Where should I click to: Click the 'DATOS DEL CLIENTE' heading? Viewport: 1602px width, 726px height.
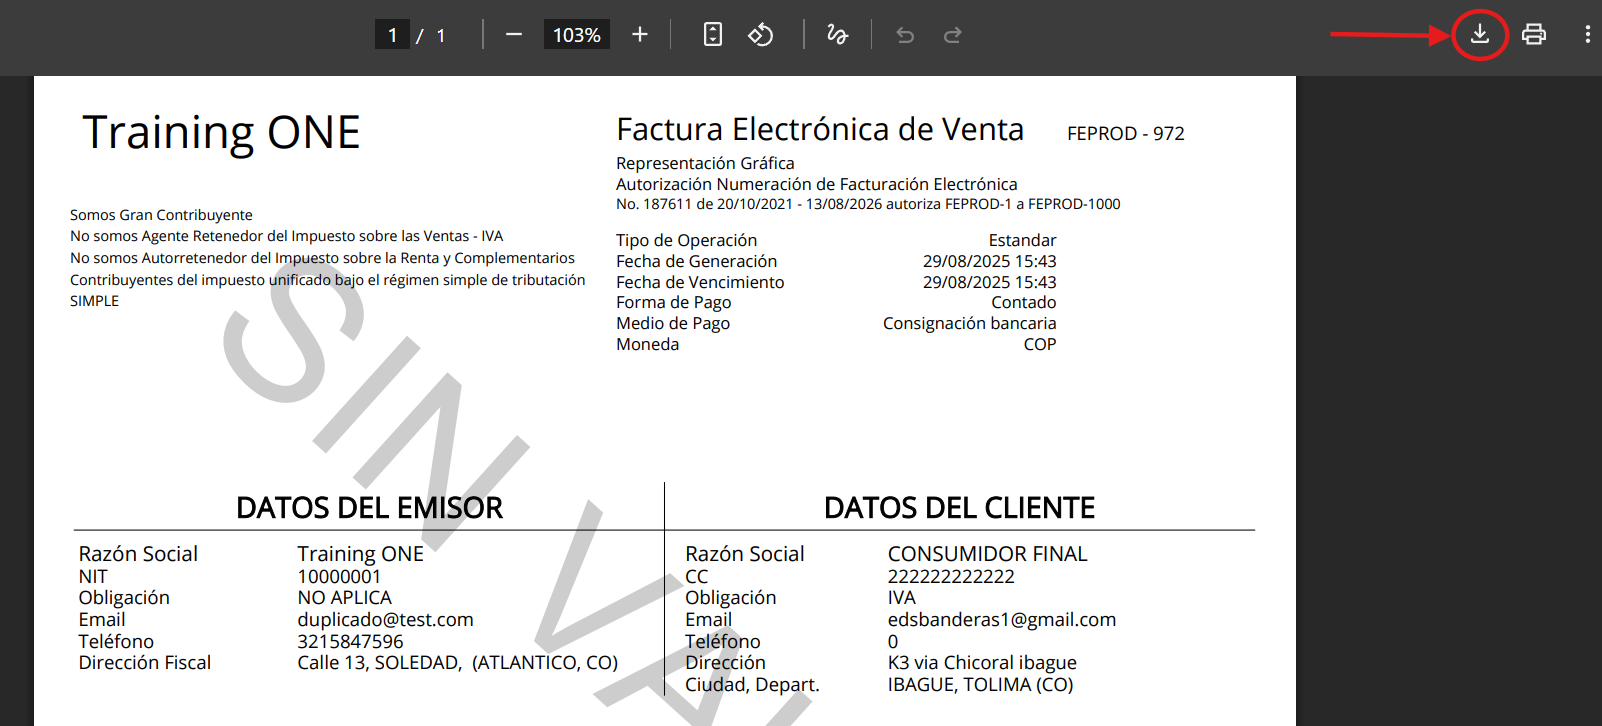(959, 508)
